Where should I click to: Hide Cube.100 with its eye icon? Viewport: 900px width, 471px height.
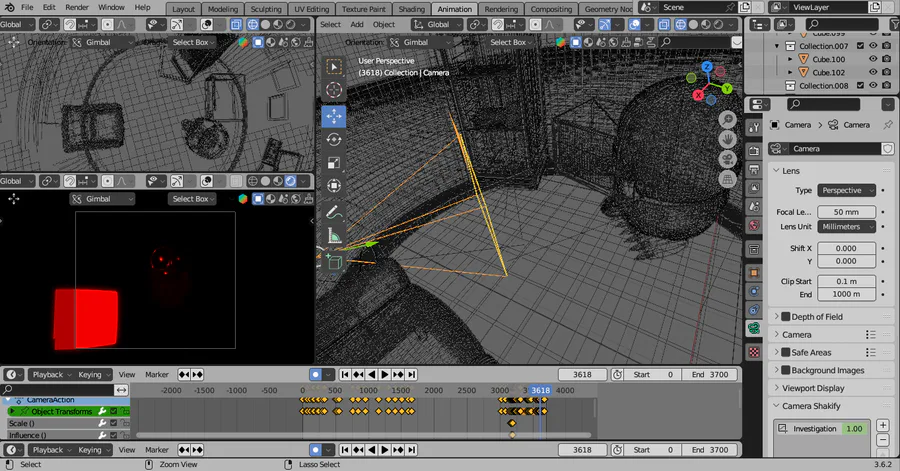pos(873,59)
